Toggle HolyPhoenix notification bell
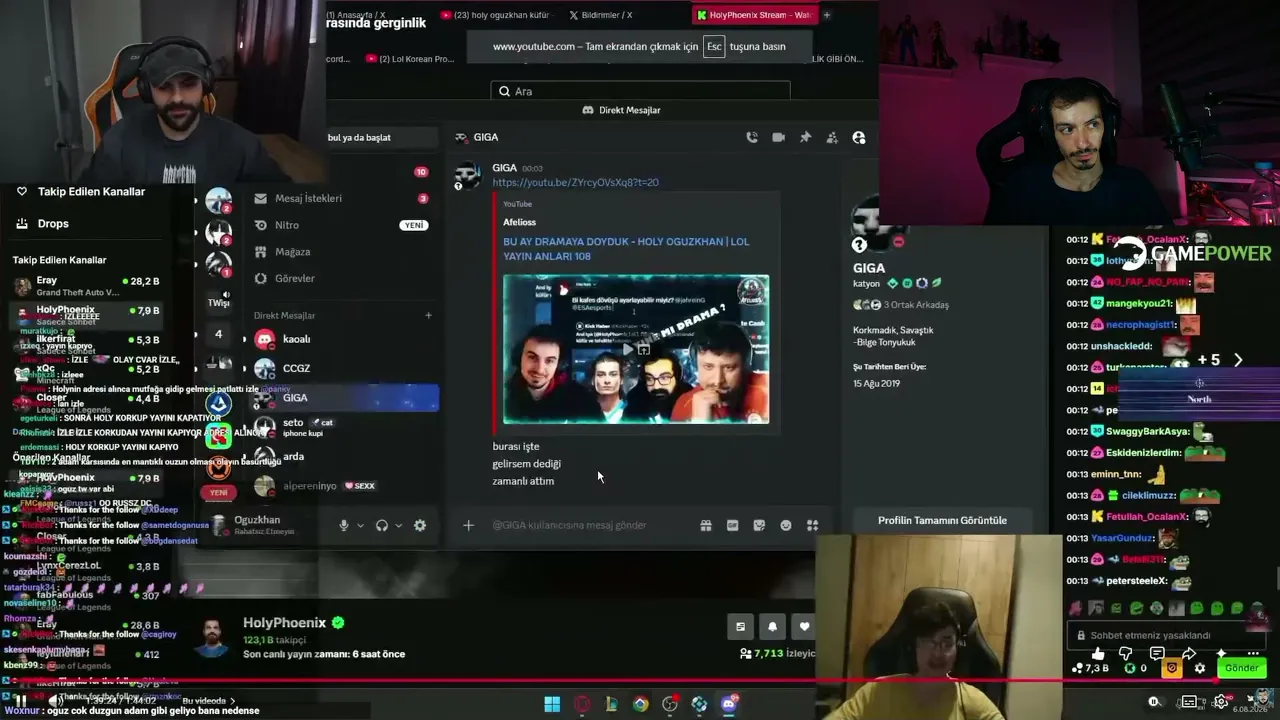The image size is (1280, 720). [x=772, y=627]
